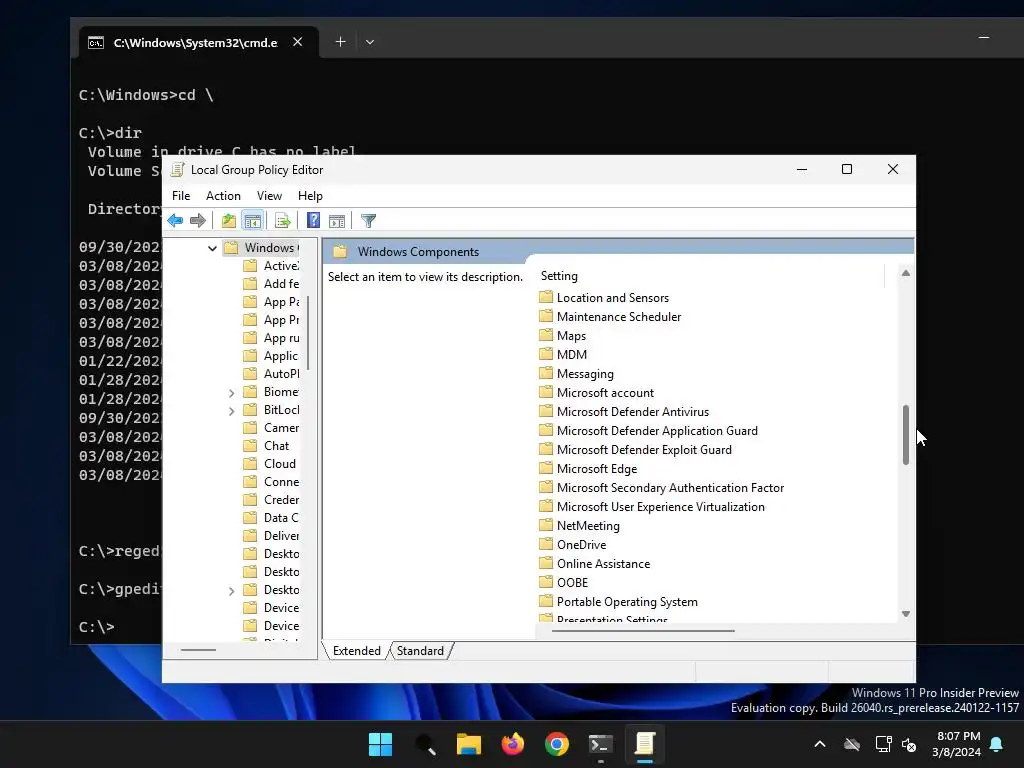Click settings list vertical scrollbar thumb
Screen dimensions: 1024x768
click(x=906, y=435)
